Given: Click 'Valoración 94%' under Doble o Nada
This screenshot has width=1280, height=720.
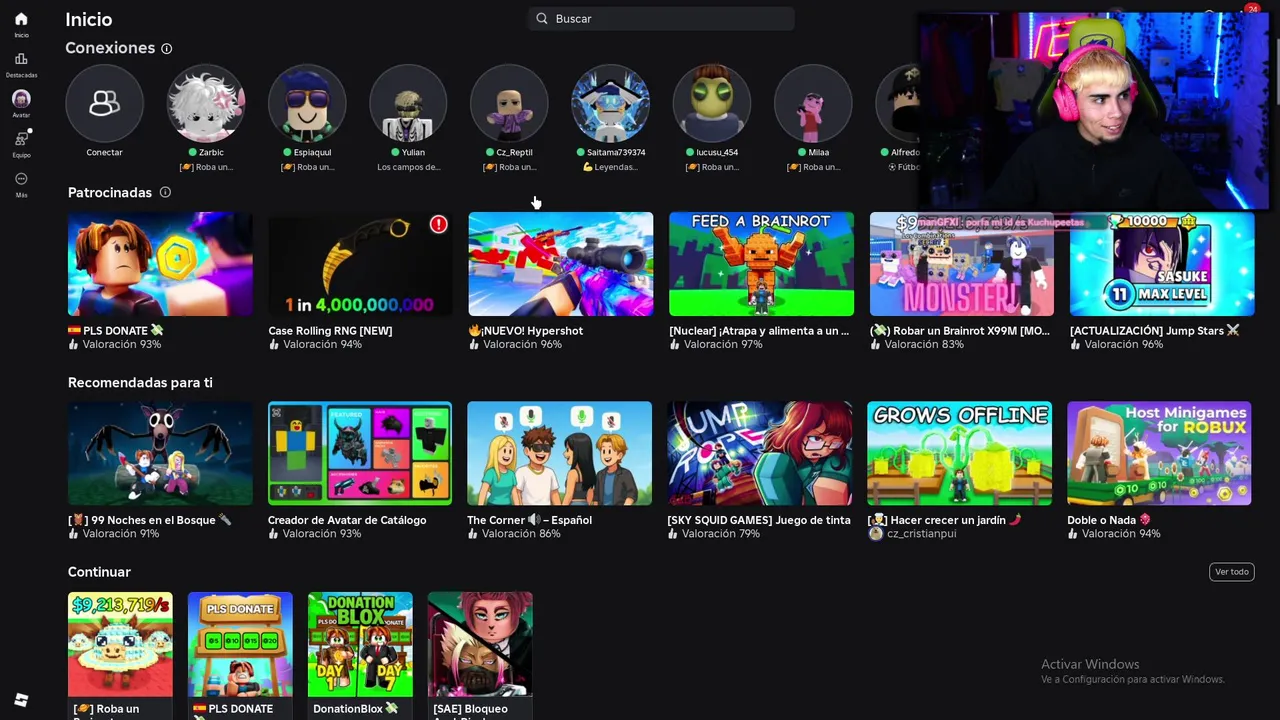Looking at the screenshot, I should click(x=1121, y=534).
